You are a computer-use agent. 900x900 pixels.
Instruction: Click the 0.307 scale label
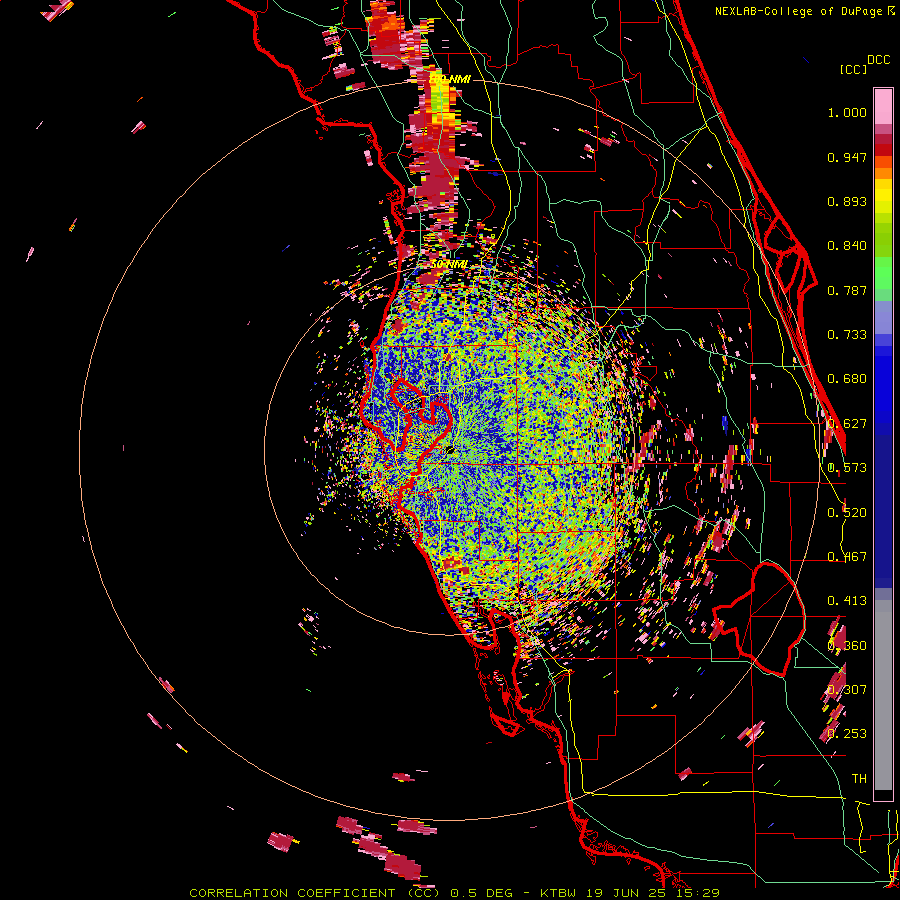pos(847,690)
